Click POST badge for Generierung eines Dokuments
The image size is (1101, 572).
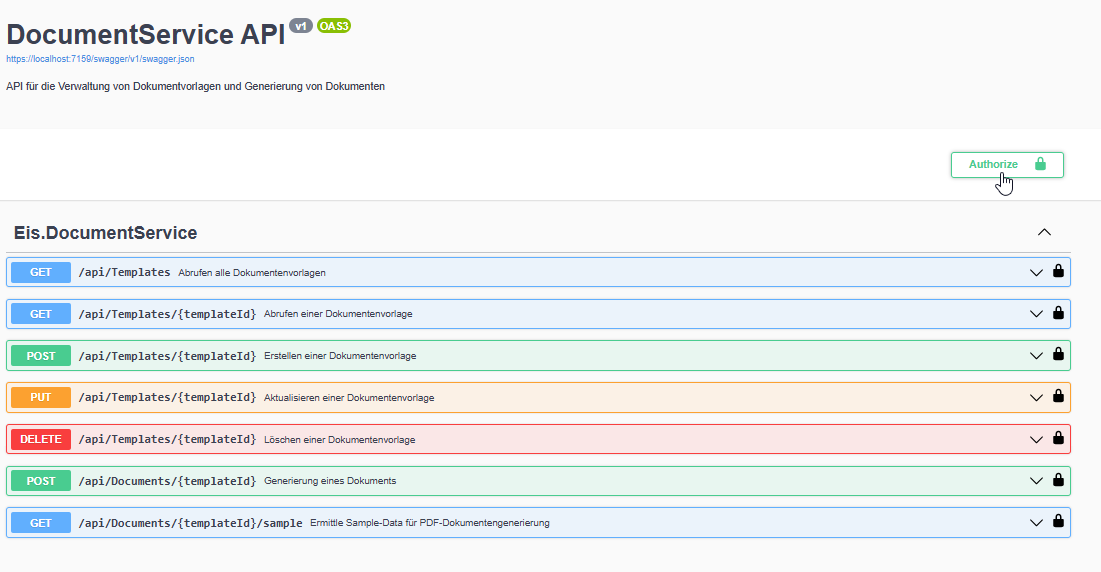[41, 481]
